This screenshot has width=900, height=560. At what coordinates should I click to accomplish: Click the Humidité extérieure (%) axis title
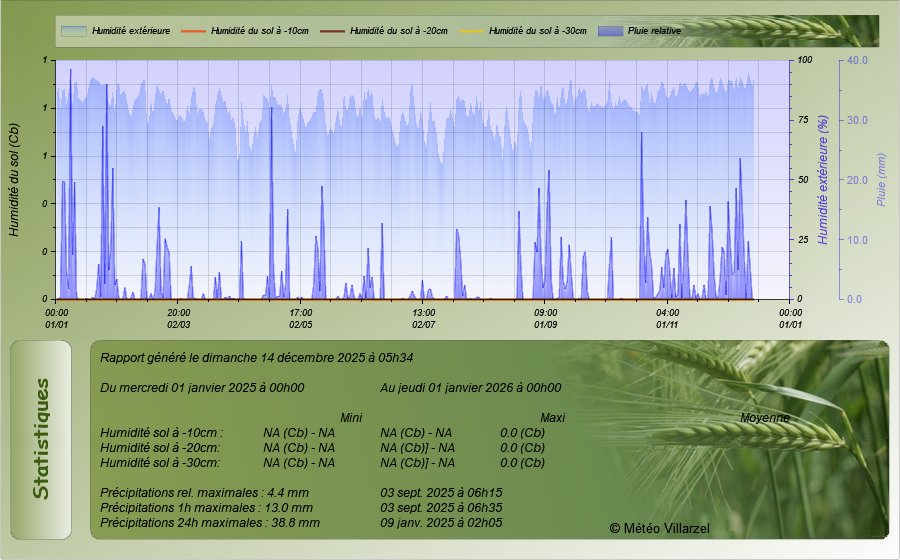tap(823, 178)
